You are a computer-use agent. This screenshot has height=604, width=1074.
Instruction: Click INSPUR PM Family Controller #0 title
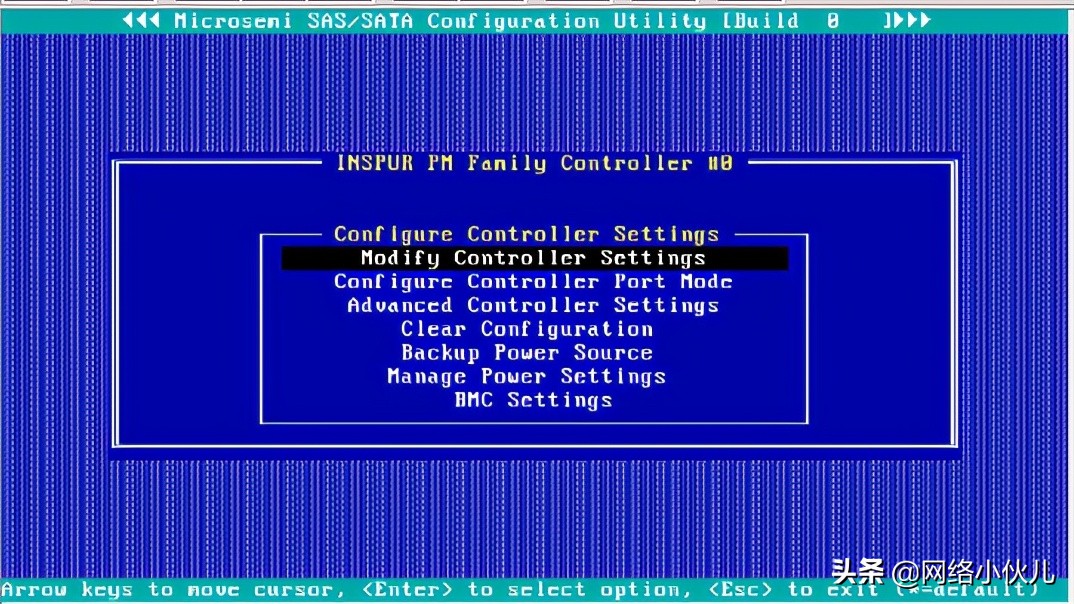point(534,163)
